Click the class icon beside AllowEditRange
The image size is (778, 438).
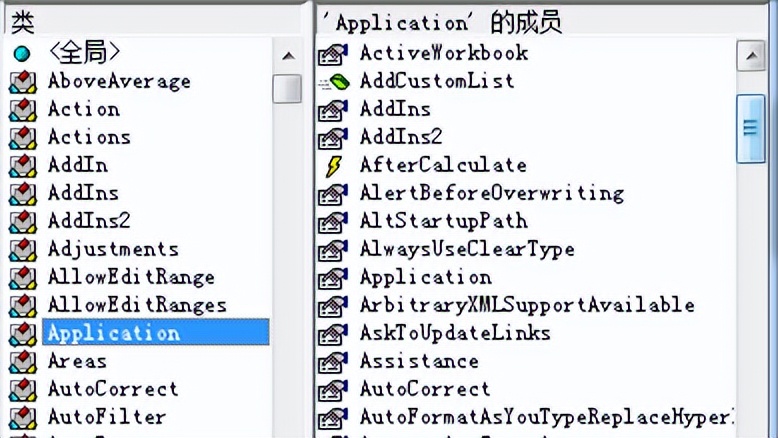(23, 278)
